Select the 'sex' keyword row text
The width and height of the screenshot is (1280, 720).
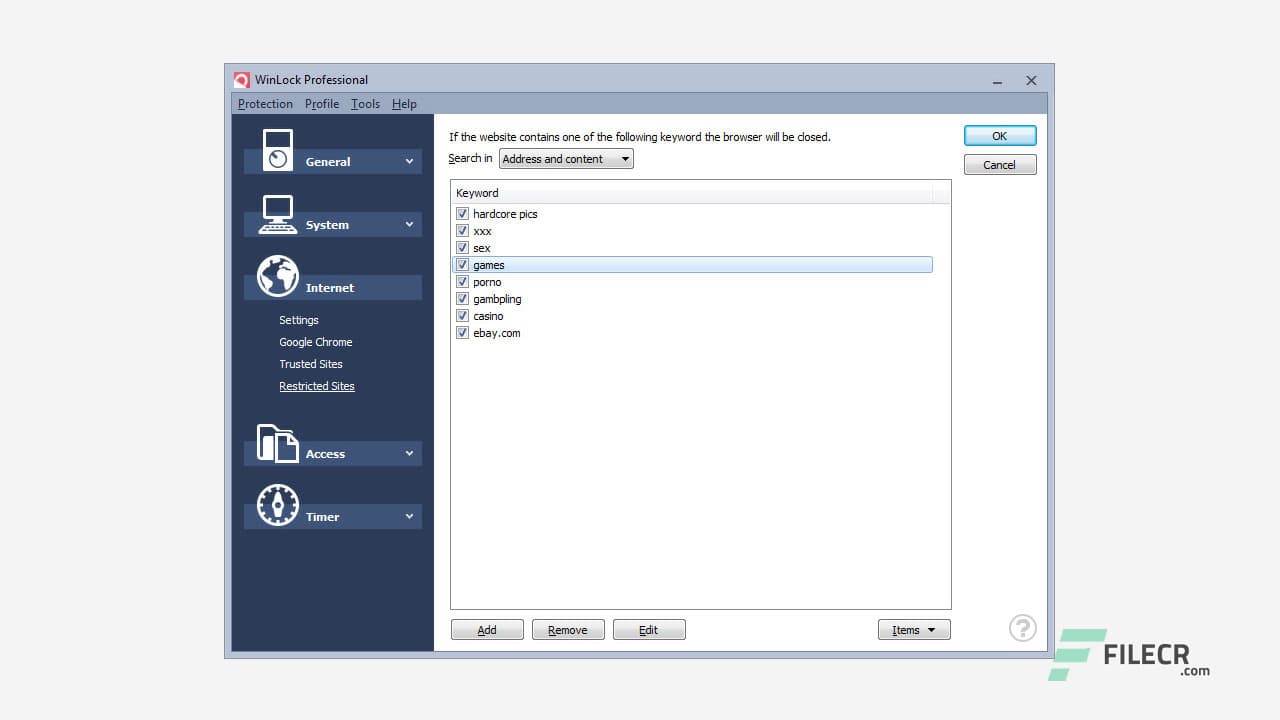(x=482, y=248)
